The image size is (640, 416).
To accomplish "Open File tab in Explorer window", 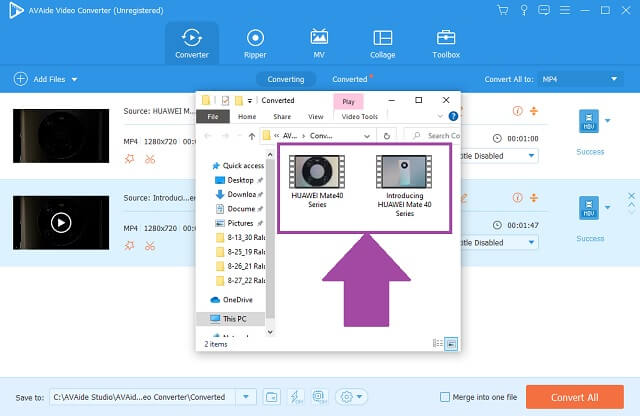I will (x=213, y=117).
